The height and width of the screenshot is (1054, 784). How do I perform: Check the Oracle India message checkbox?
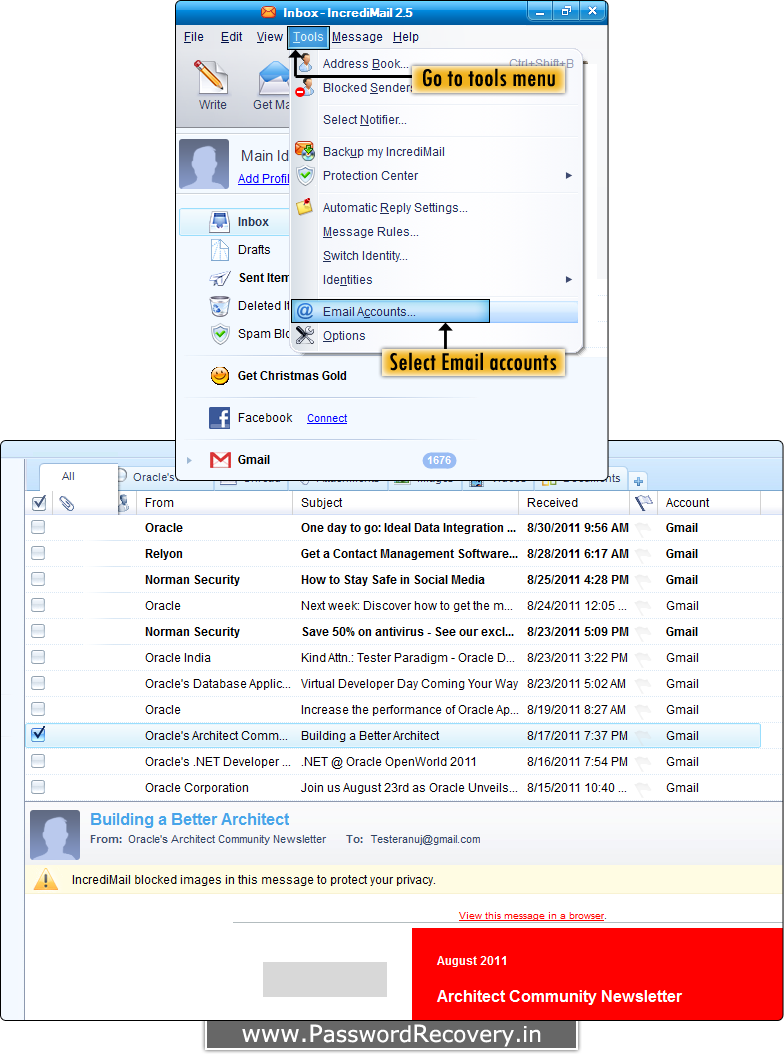click(x=38, y=657)
